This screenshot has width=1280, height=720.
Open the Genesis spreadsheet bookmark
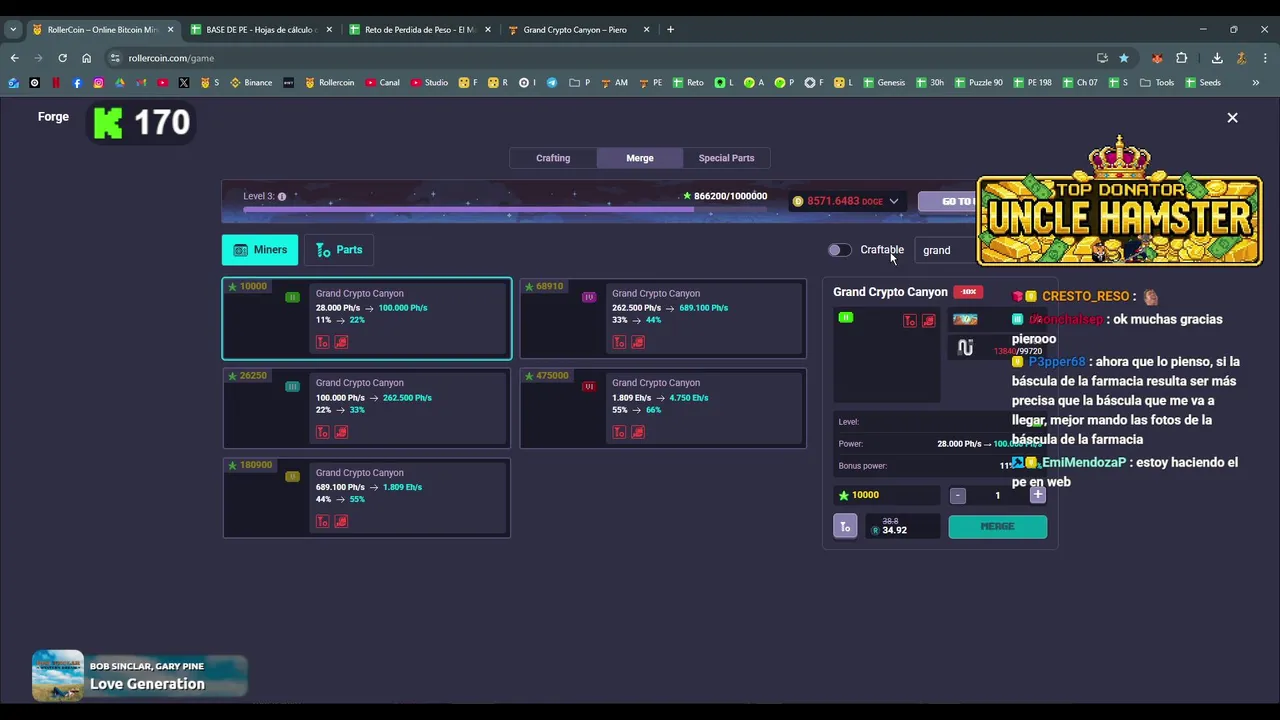click(x=884, y=83)
